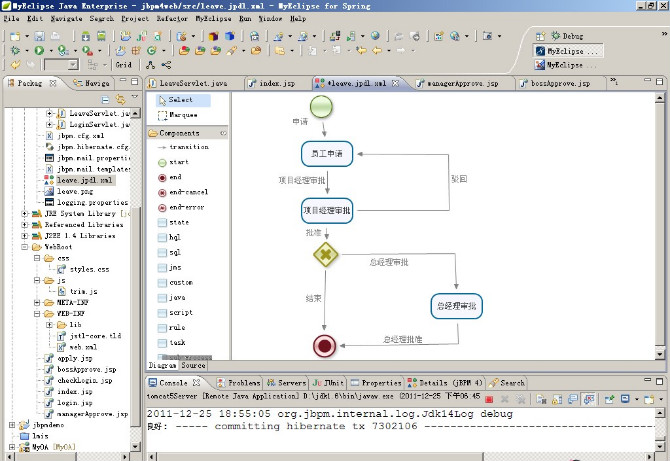
Task: Expand the JRE System Library node
Action: pos(25,213)
